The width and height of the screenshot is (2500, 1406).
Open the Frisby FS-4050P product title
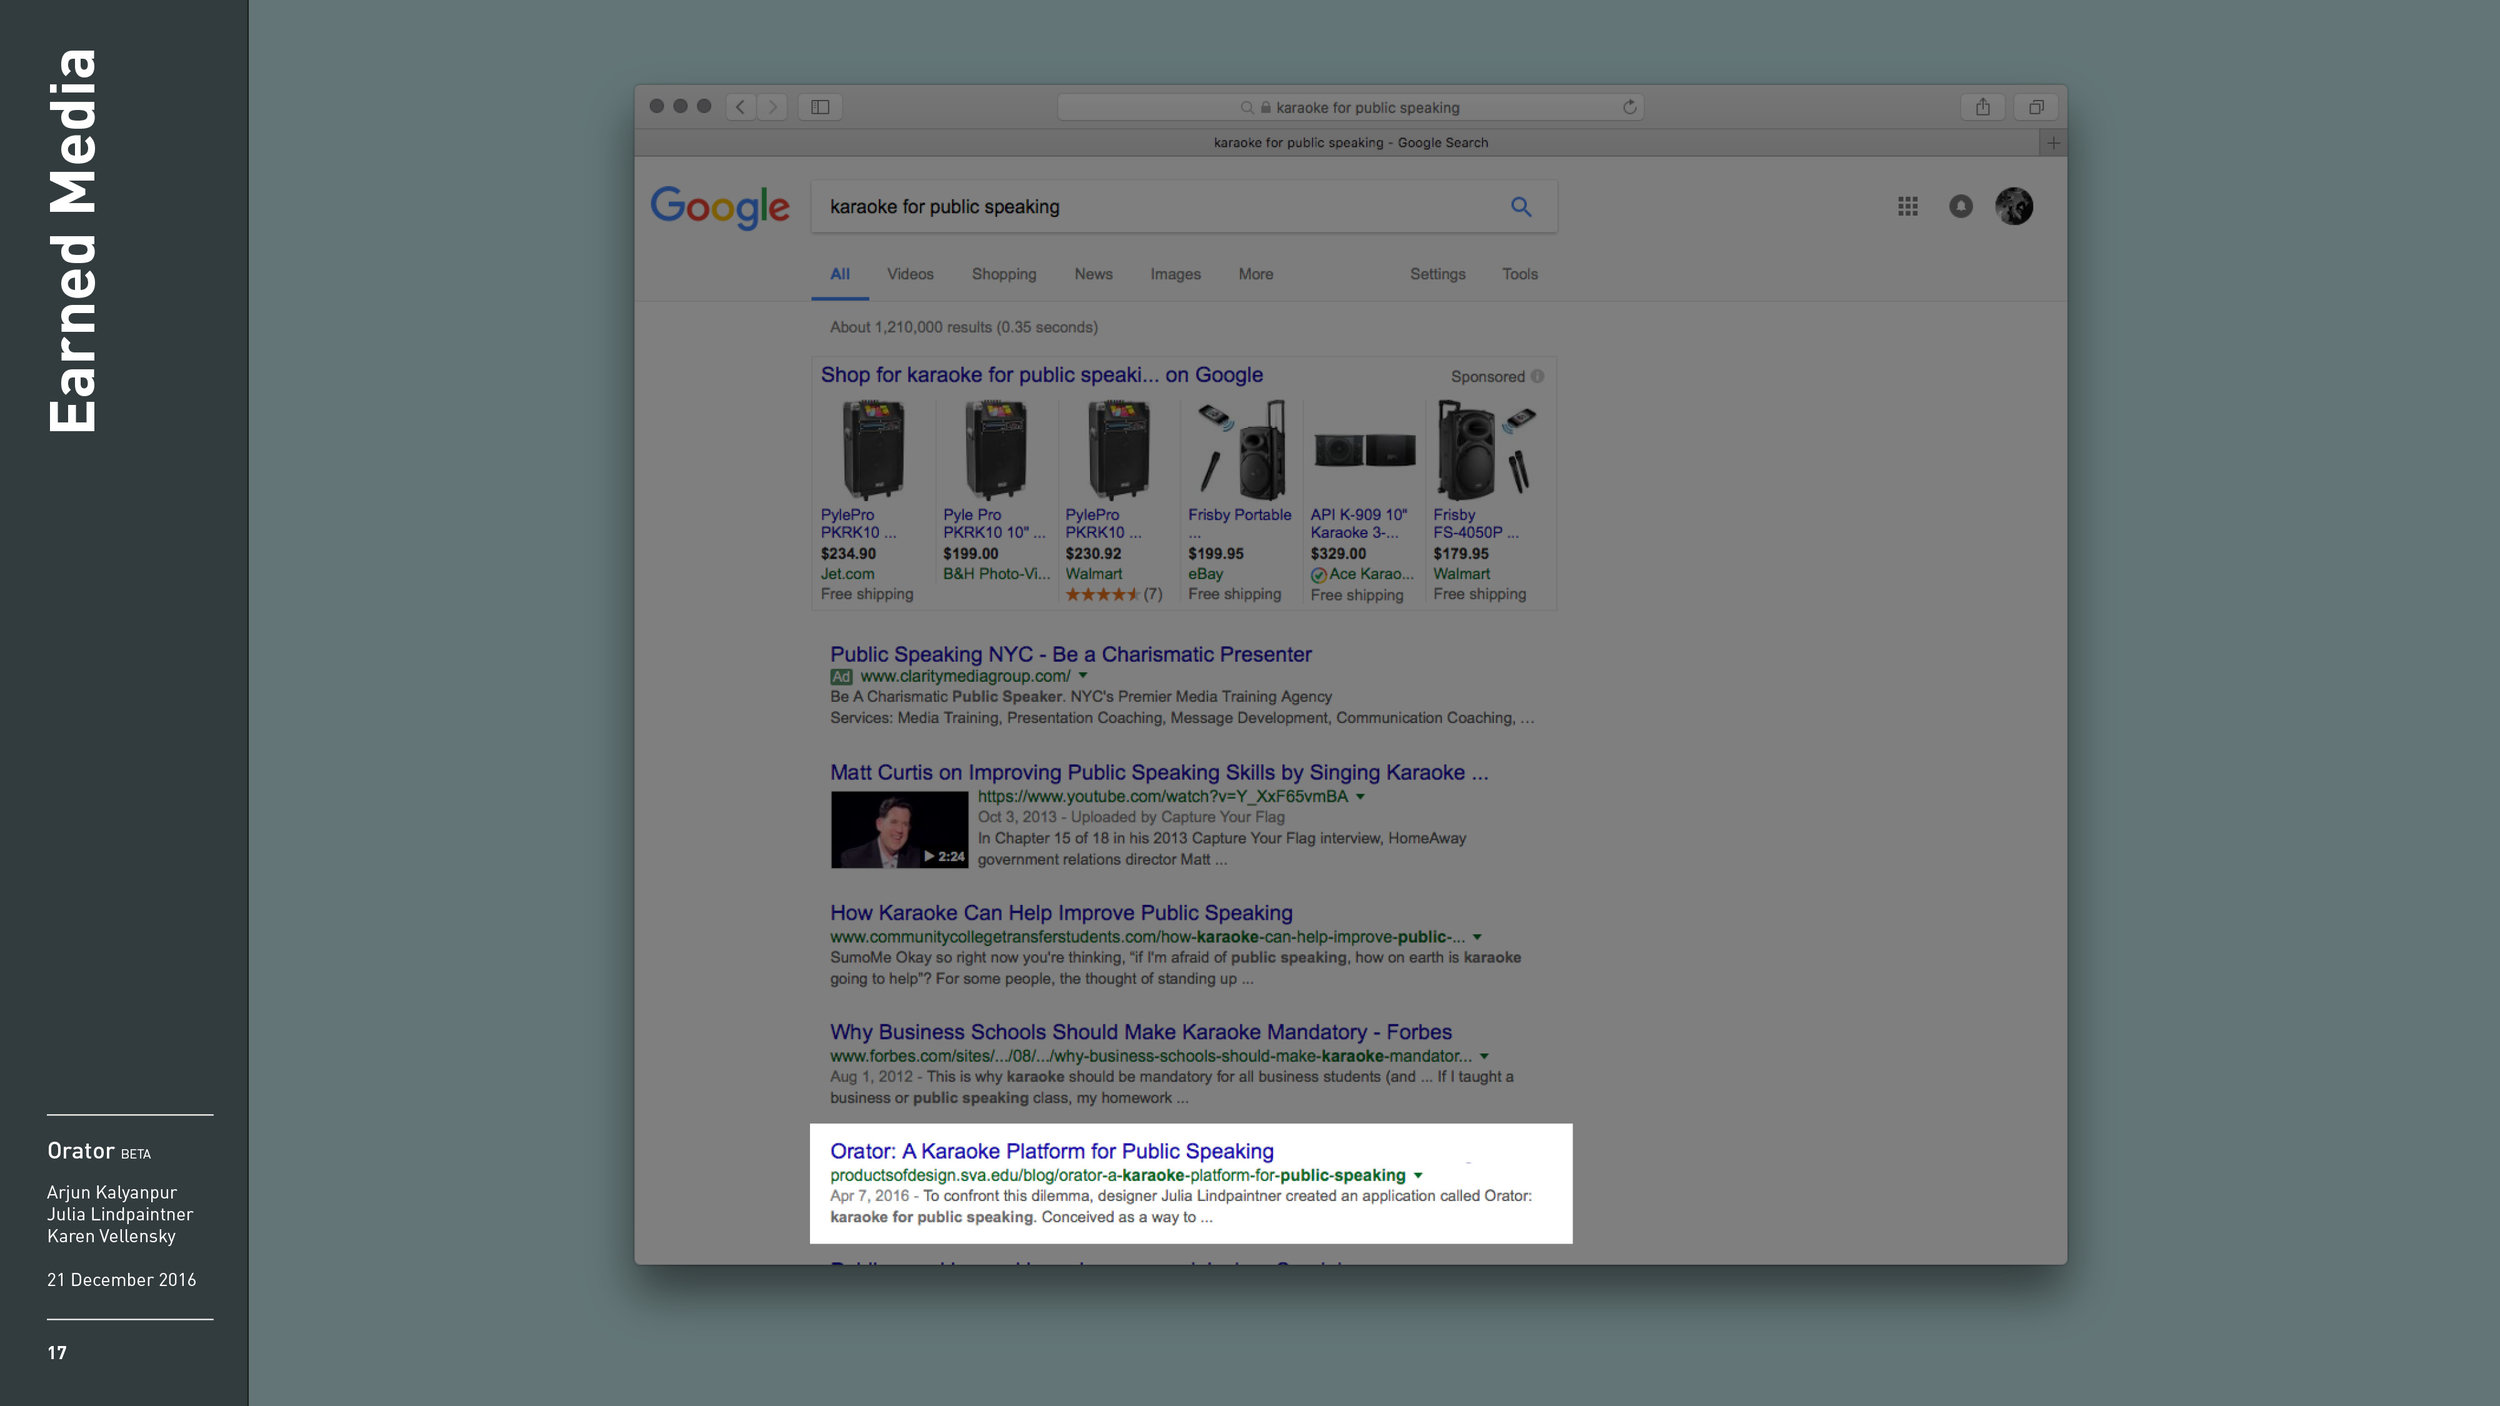point(1475,524)
